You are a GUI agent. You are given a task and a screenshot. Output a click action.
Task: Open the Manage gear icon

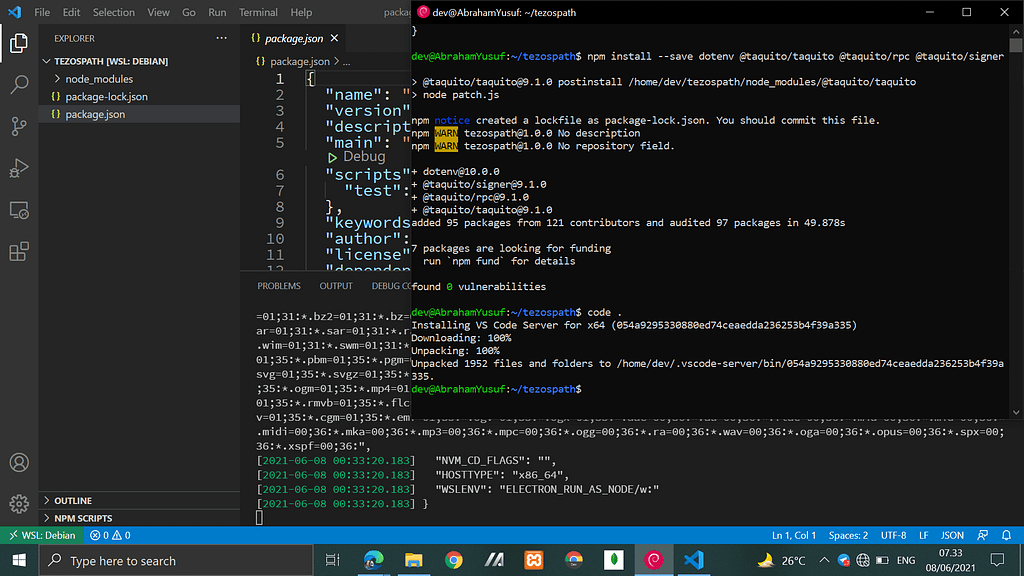tap(19, 504)
